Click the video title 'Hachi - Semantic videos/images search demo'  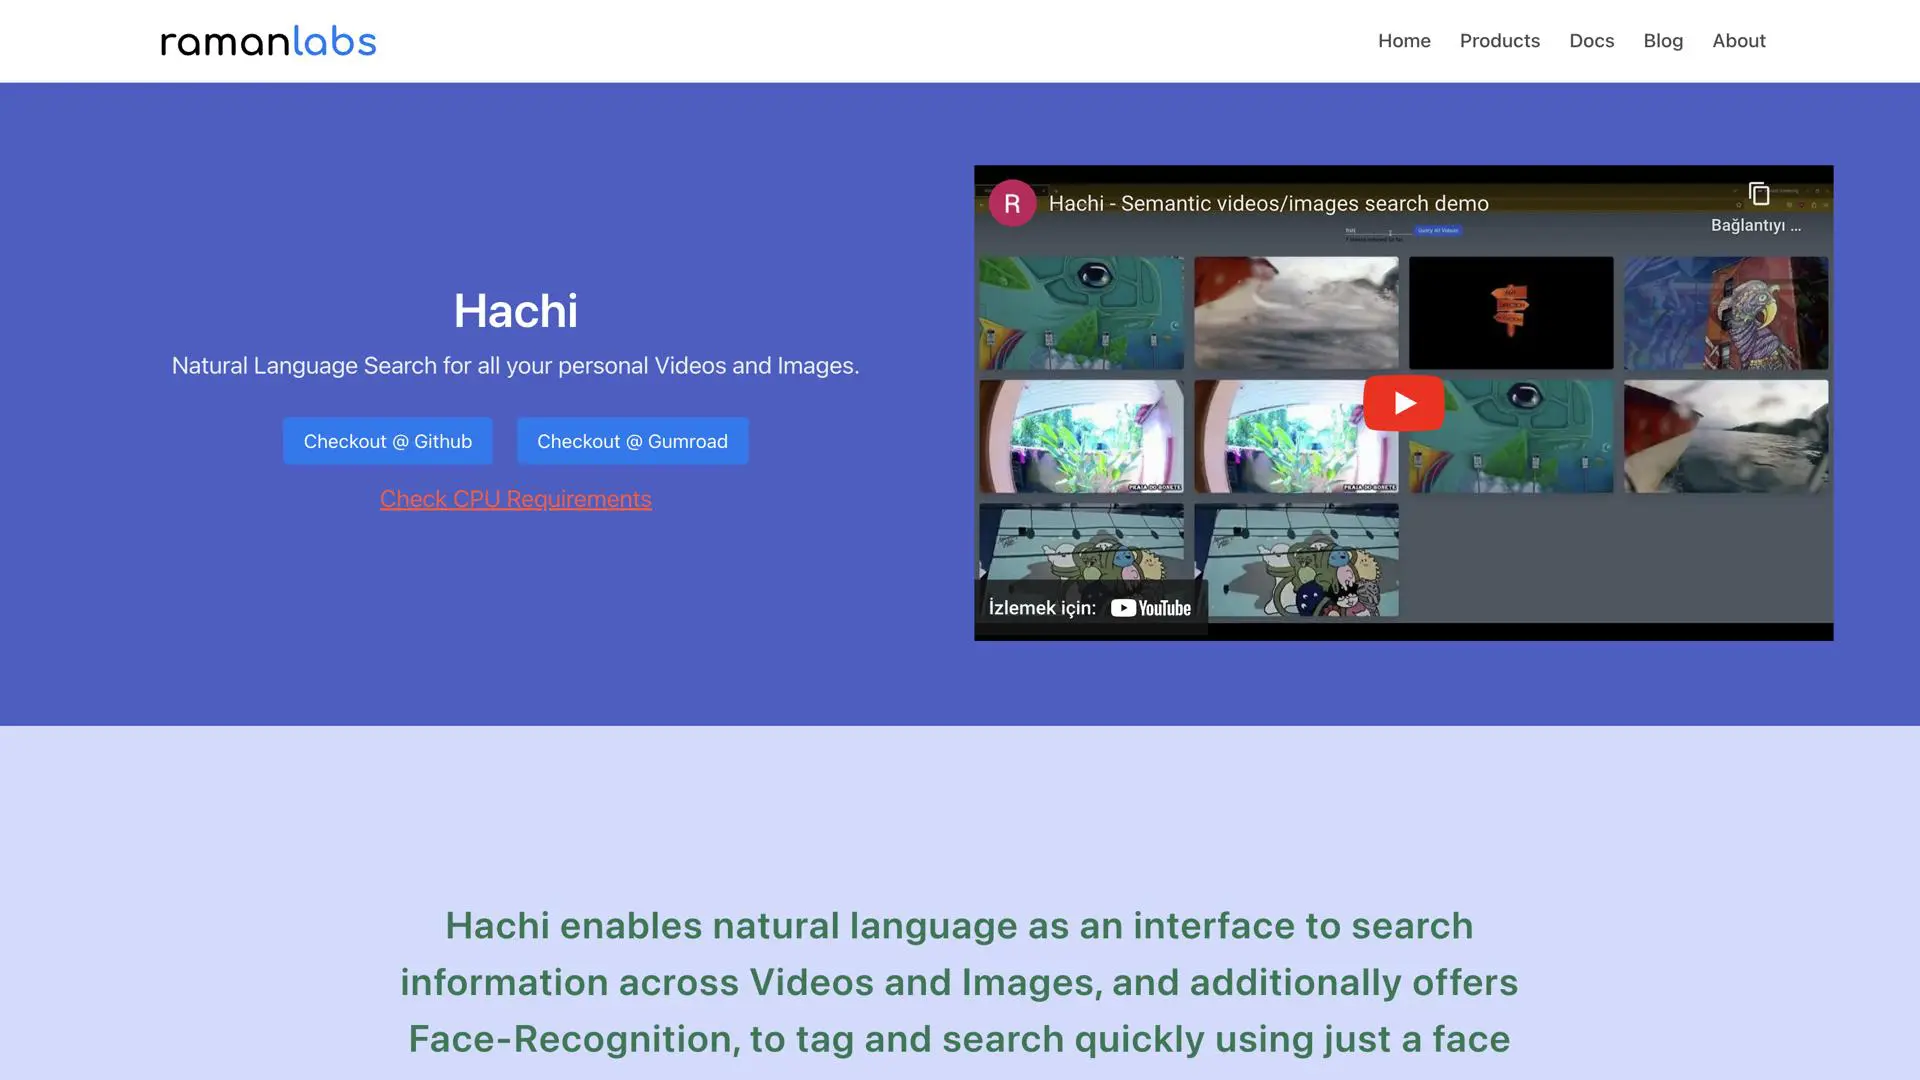click(1268, 203)
